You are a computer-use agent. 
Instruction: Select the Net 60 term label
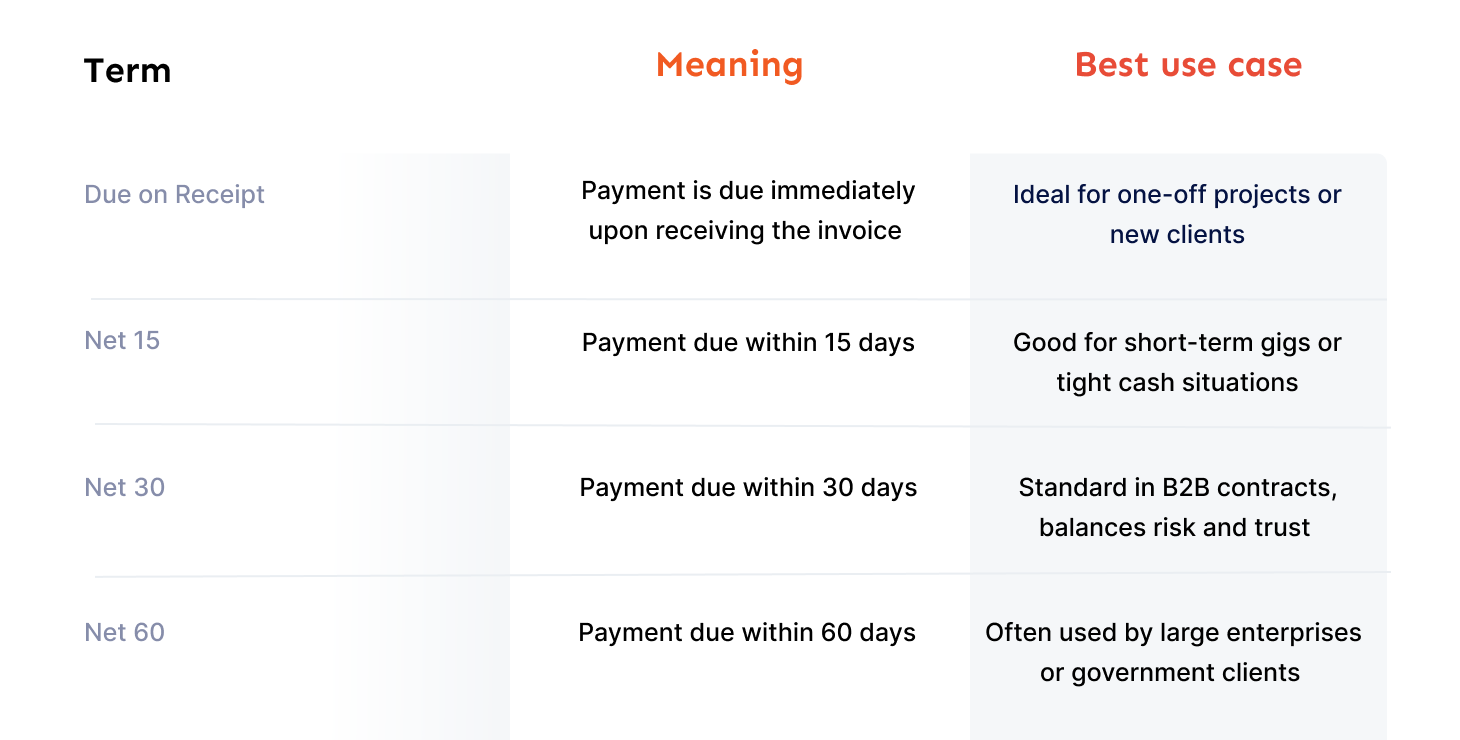coord(124,632)
